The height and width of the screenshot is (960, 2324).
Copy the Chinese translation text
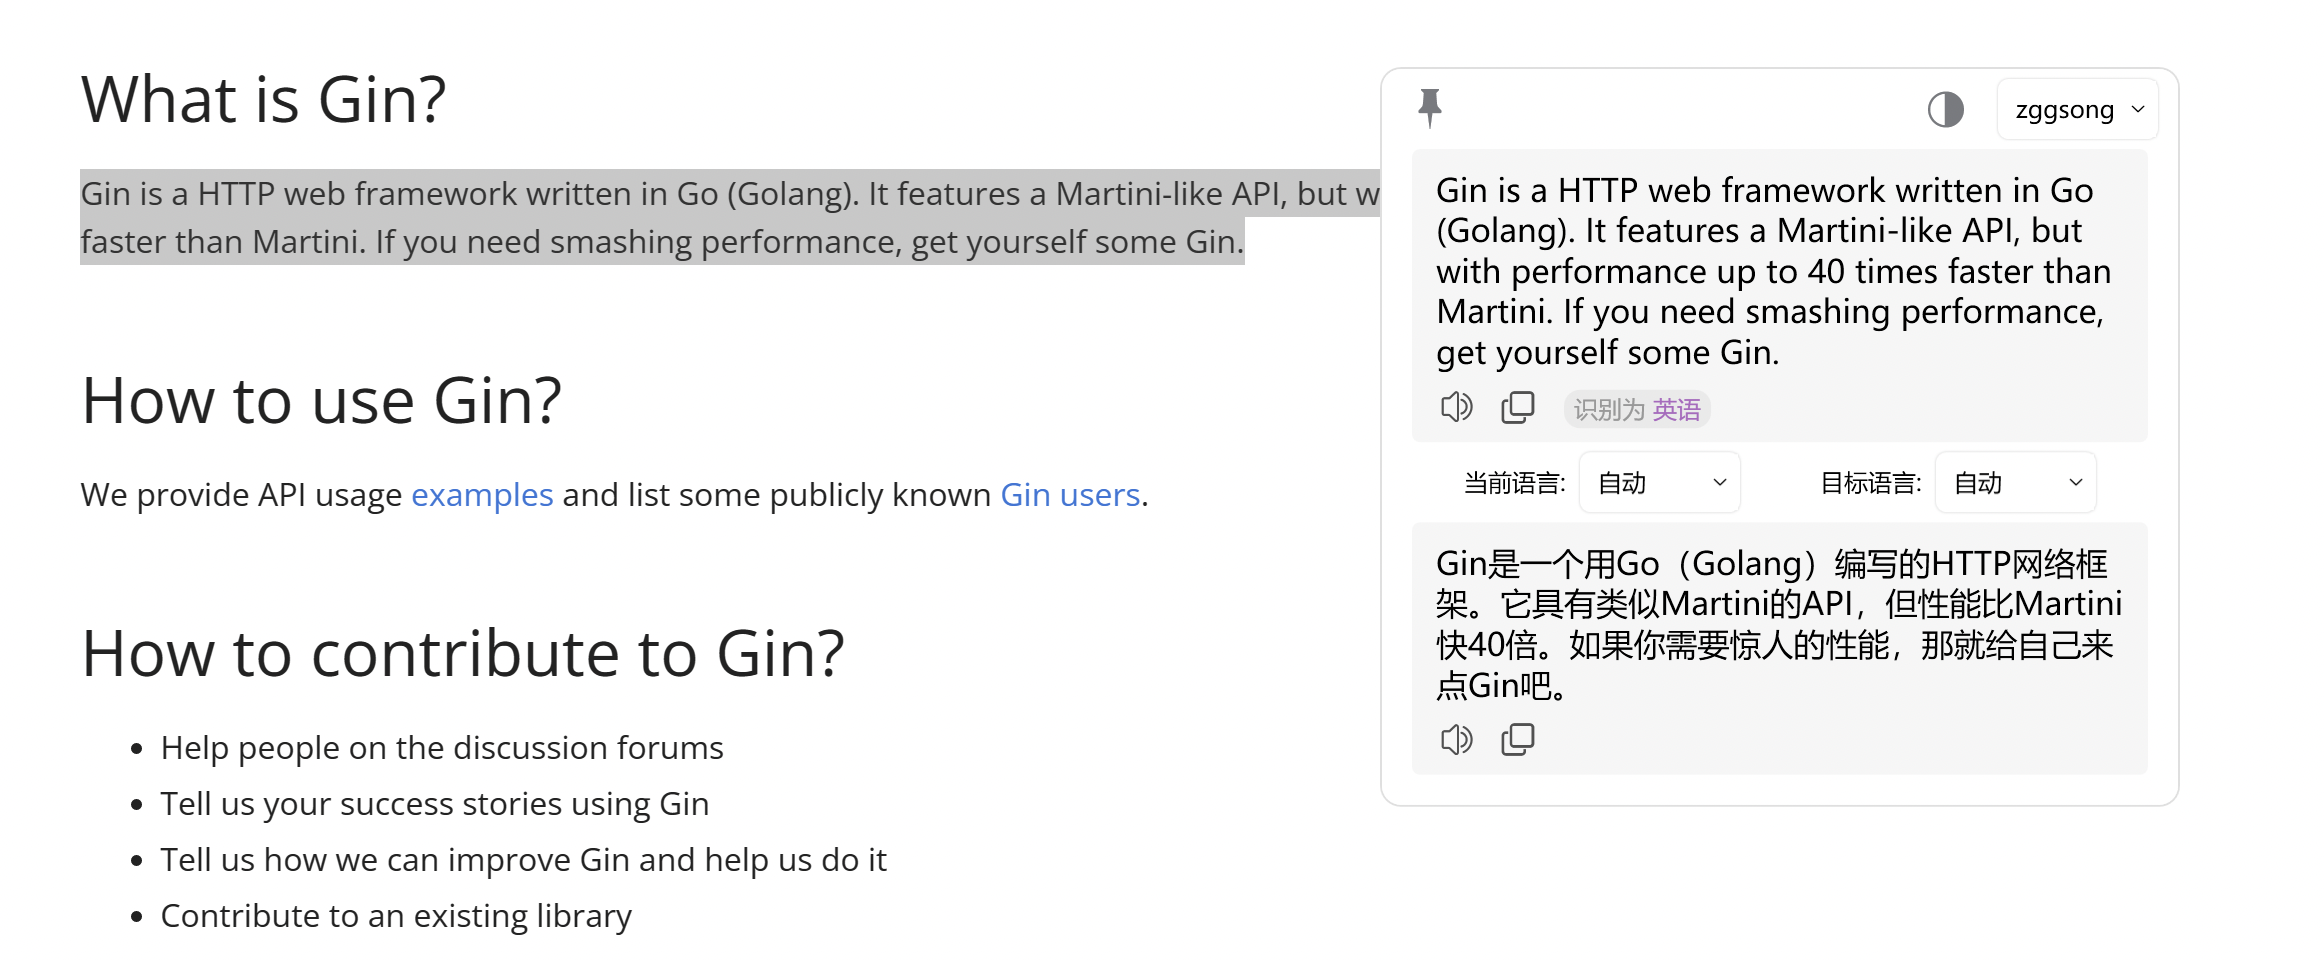click(1517, 739)
